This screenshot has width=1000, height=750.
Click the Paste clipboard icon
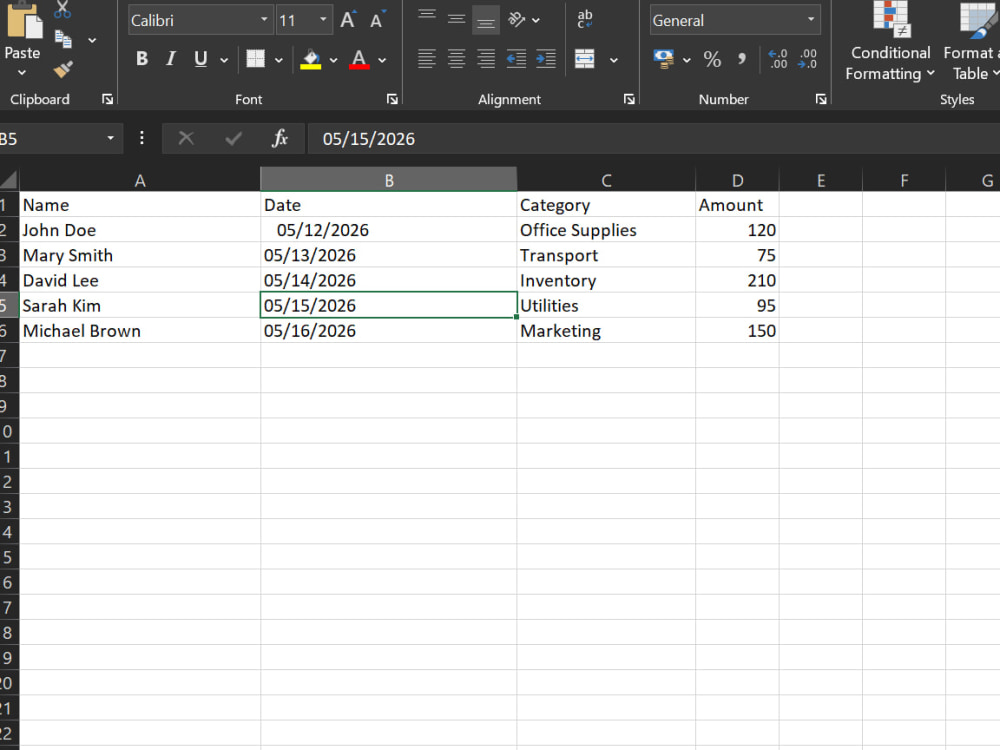pyautogui.click(x=24, y=19)
